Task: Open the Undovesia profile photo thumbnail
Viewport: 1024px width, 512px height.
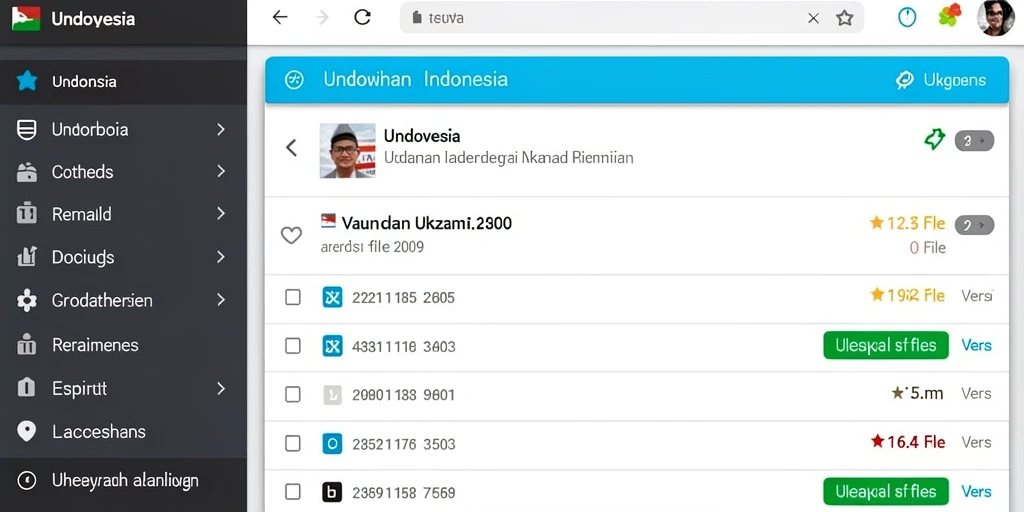Action: [x=347, y=151]
